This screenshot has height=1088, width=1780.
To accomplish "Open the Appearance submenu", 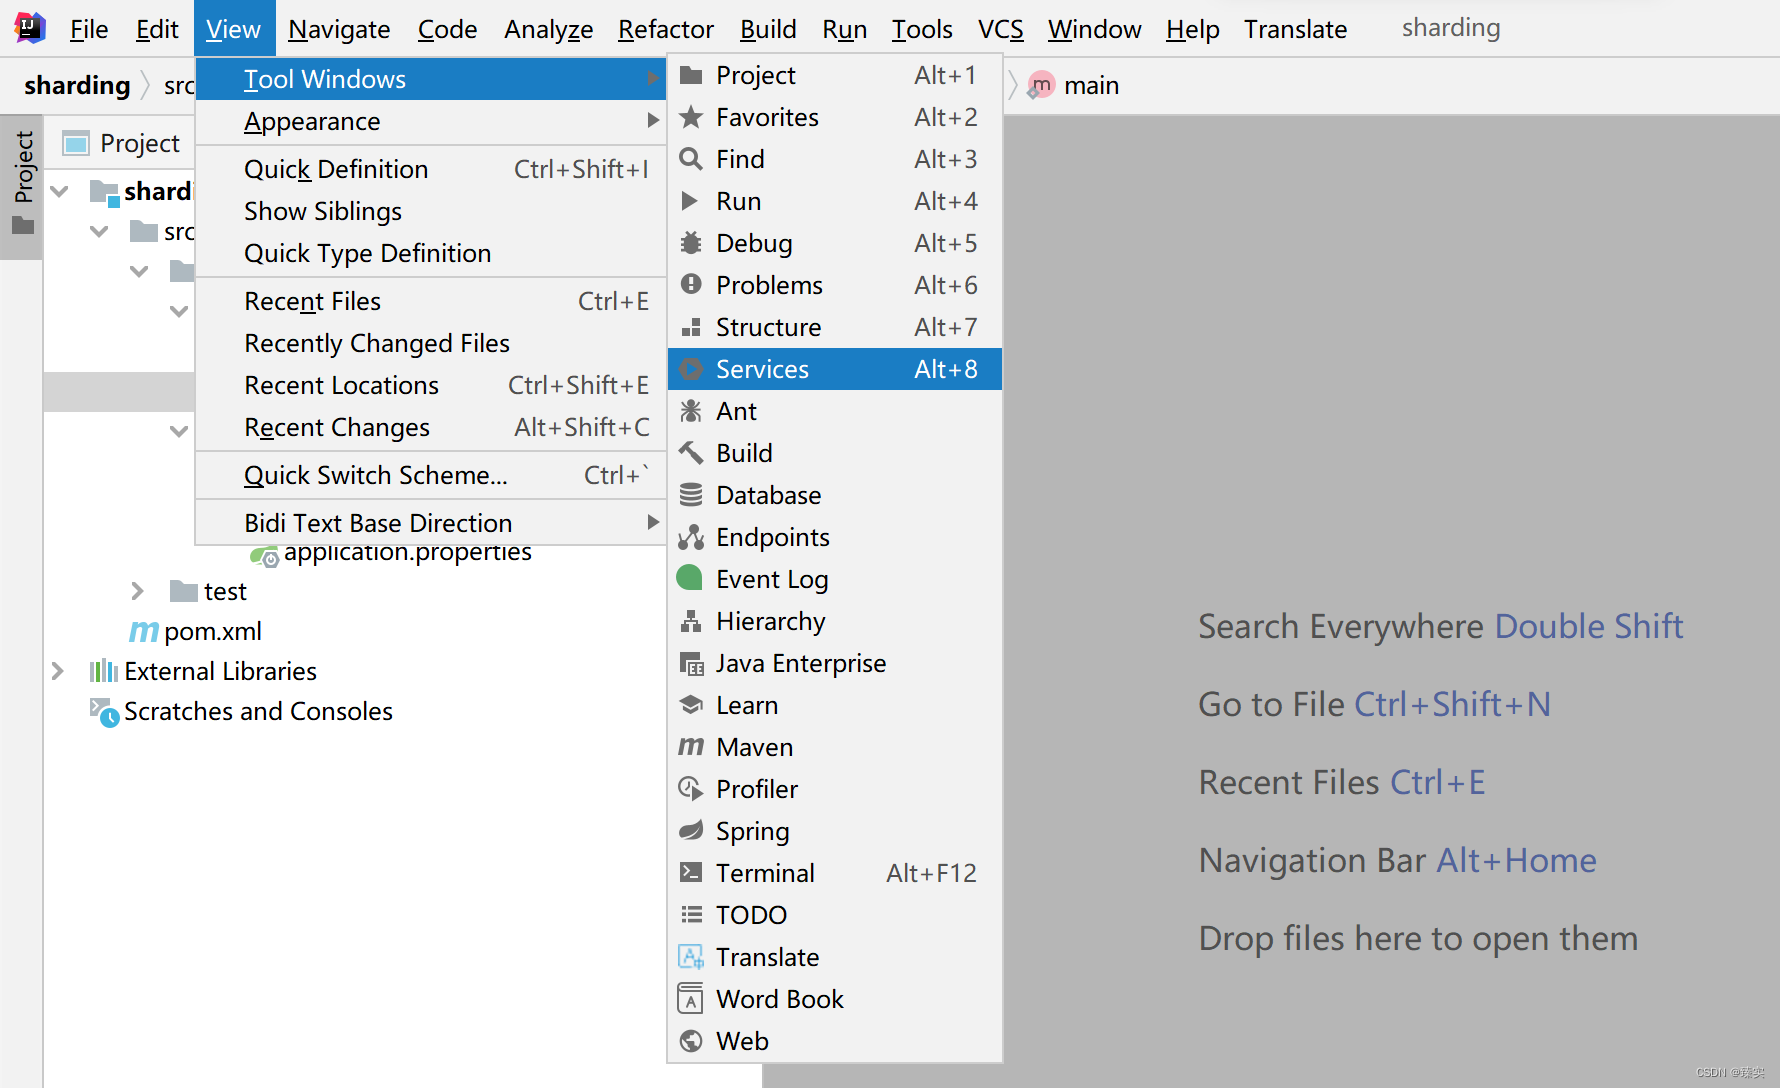I will click(x=431, y=121).
